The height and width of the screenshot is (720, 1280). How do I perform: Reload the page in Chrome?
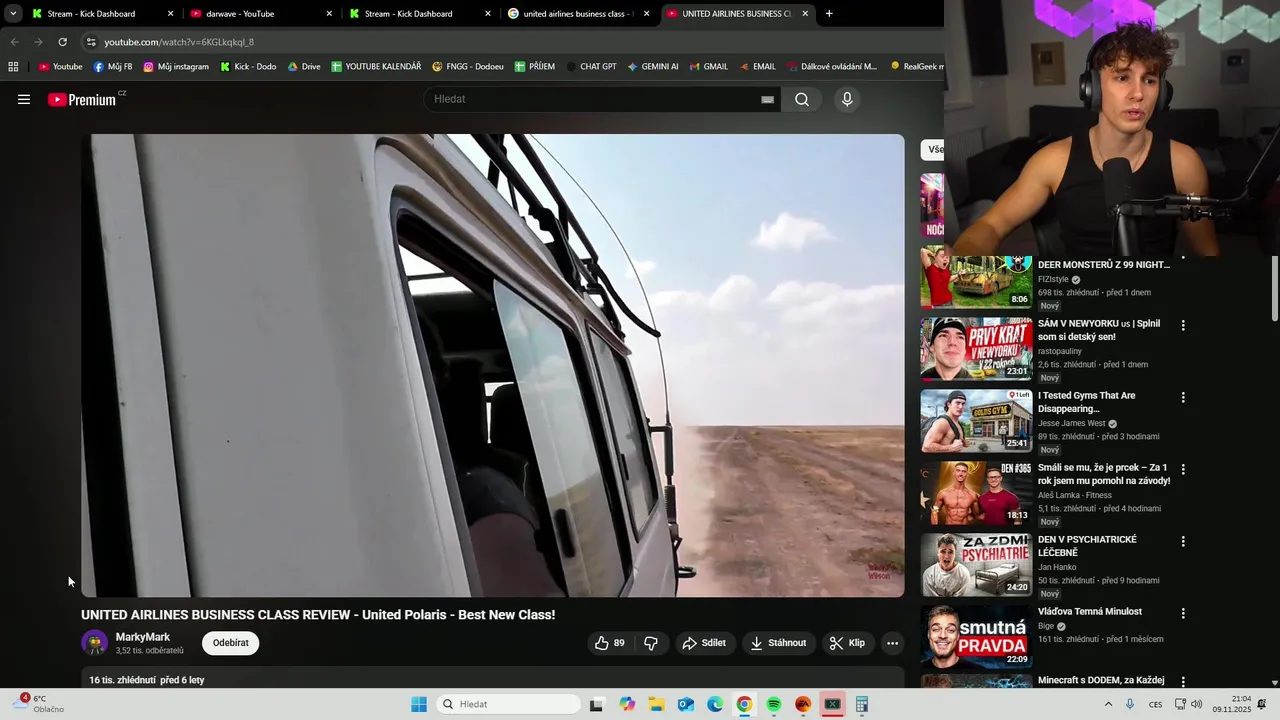click(62, 42)
